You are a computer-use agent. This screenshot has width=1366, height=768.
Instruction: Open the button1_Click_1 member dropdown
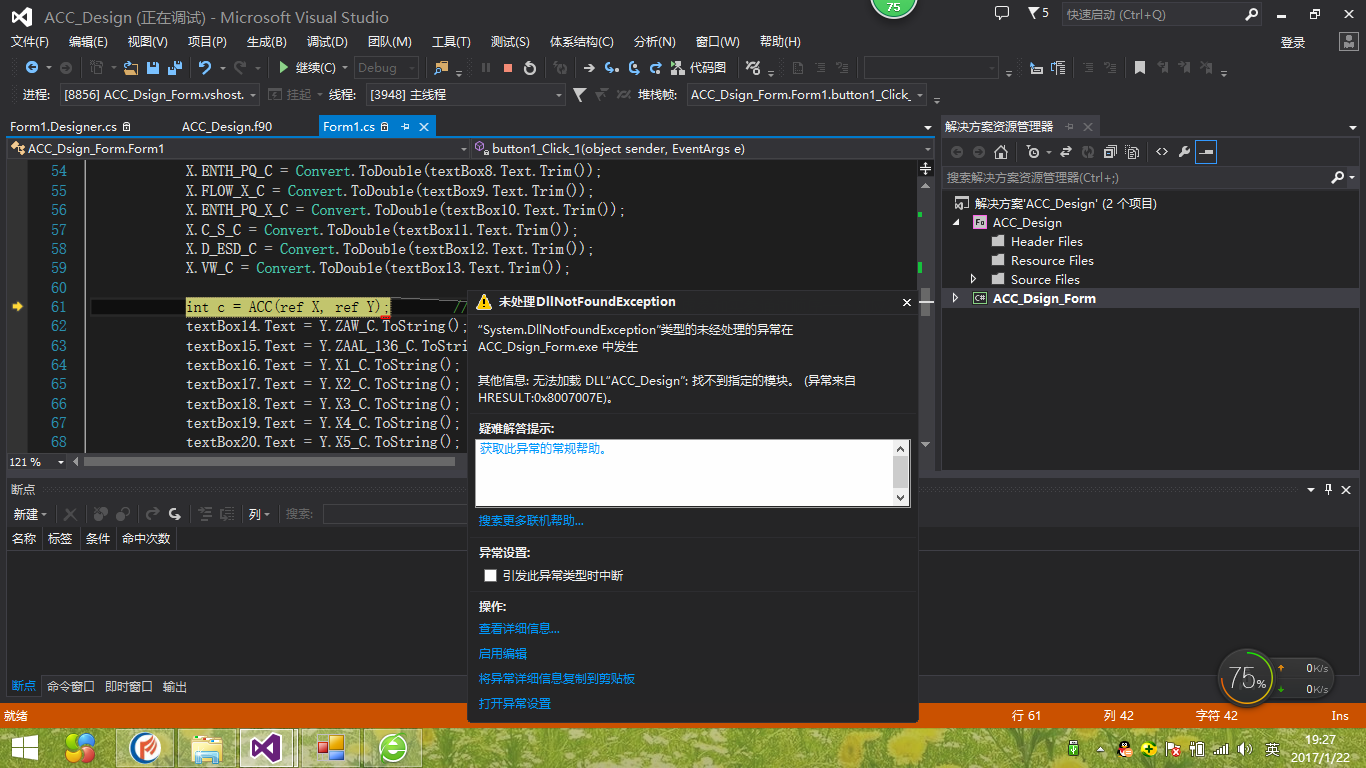pyautogui.click(x=701, y=148)
